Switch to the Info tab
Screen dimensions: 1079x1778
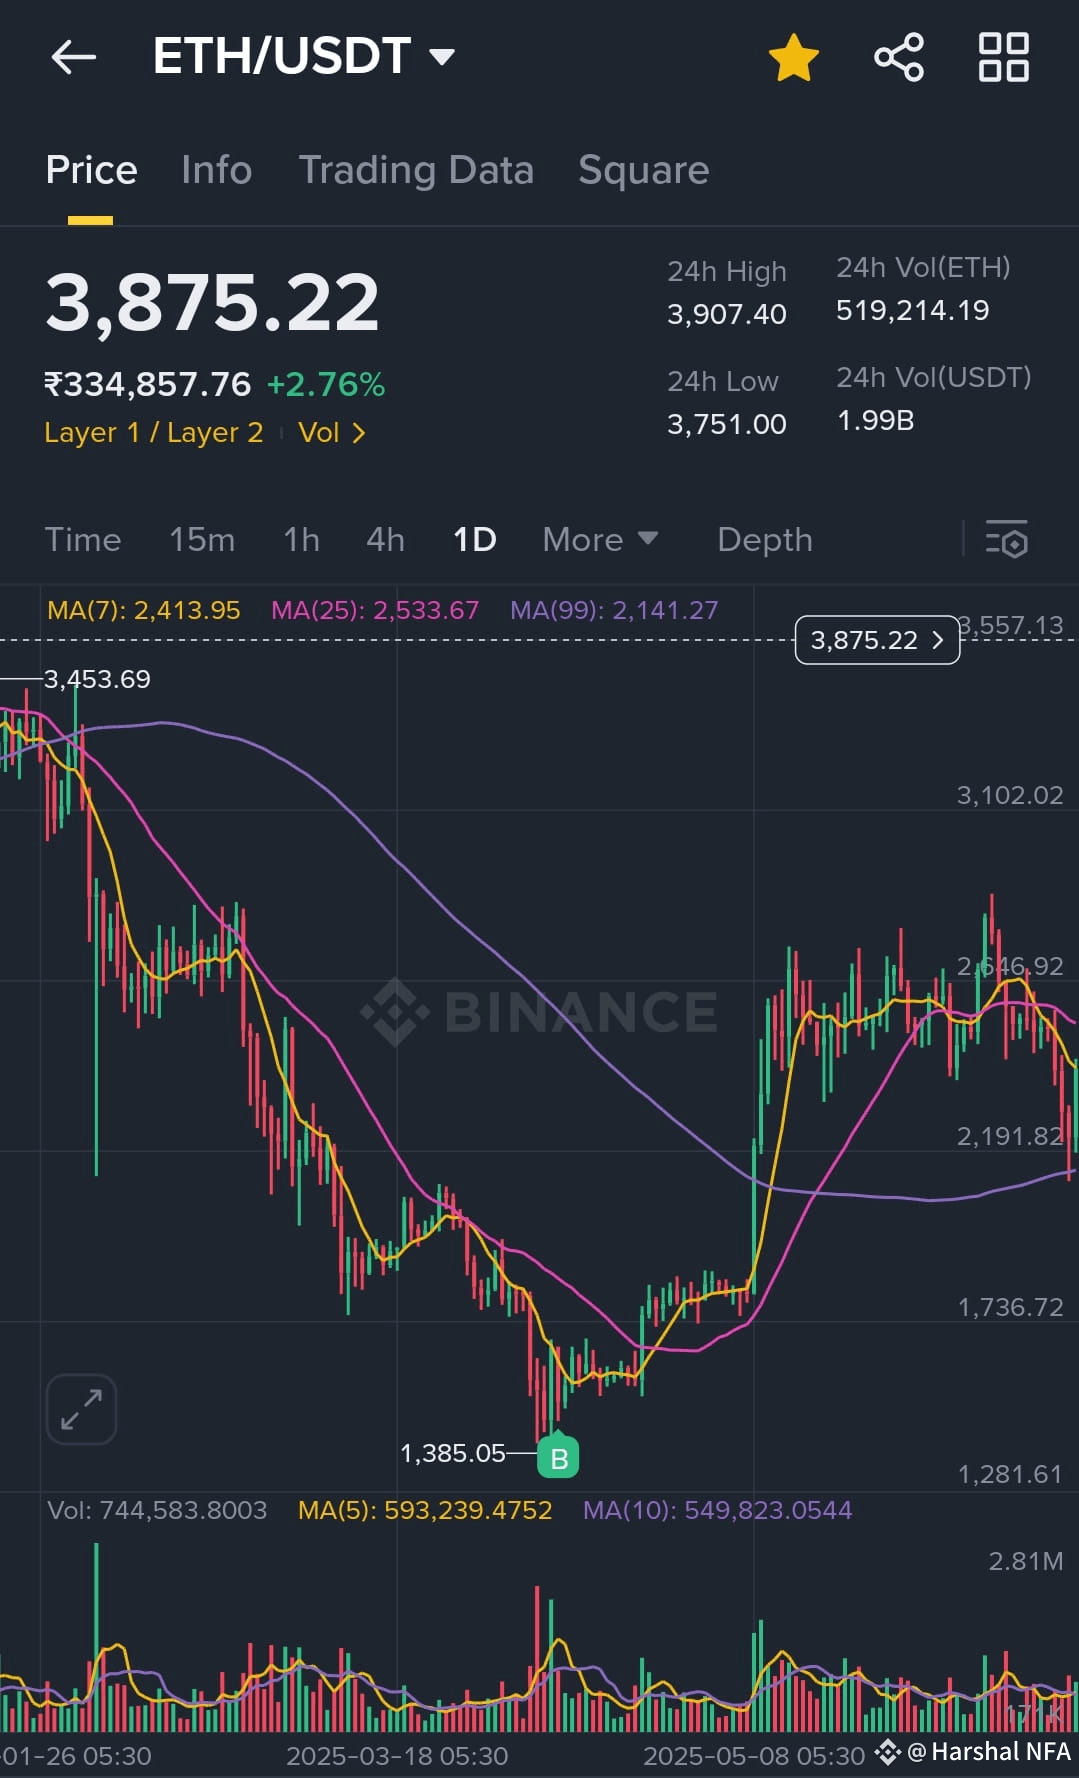(x=216, y=170)
